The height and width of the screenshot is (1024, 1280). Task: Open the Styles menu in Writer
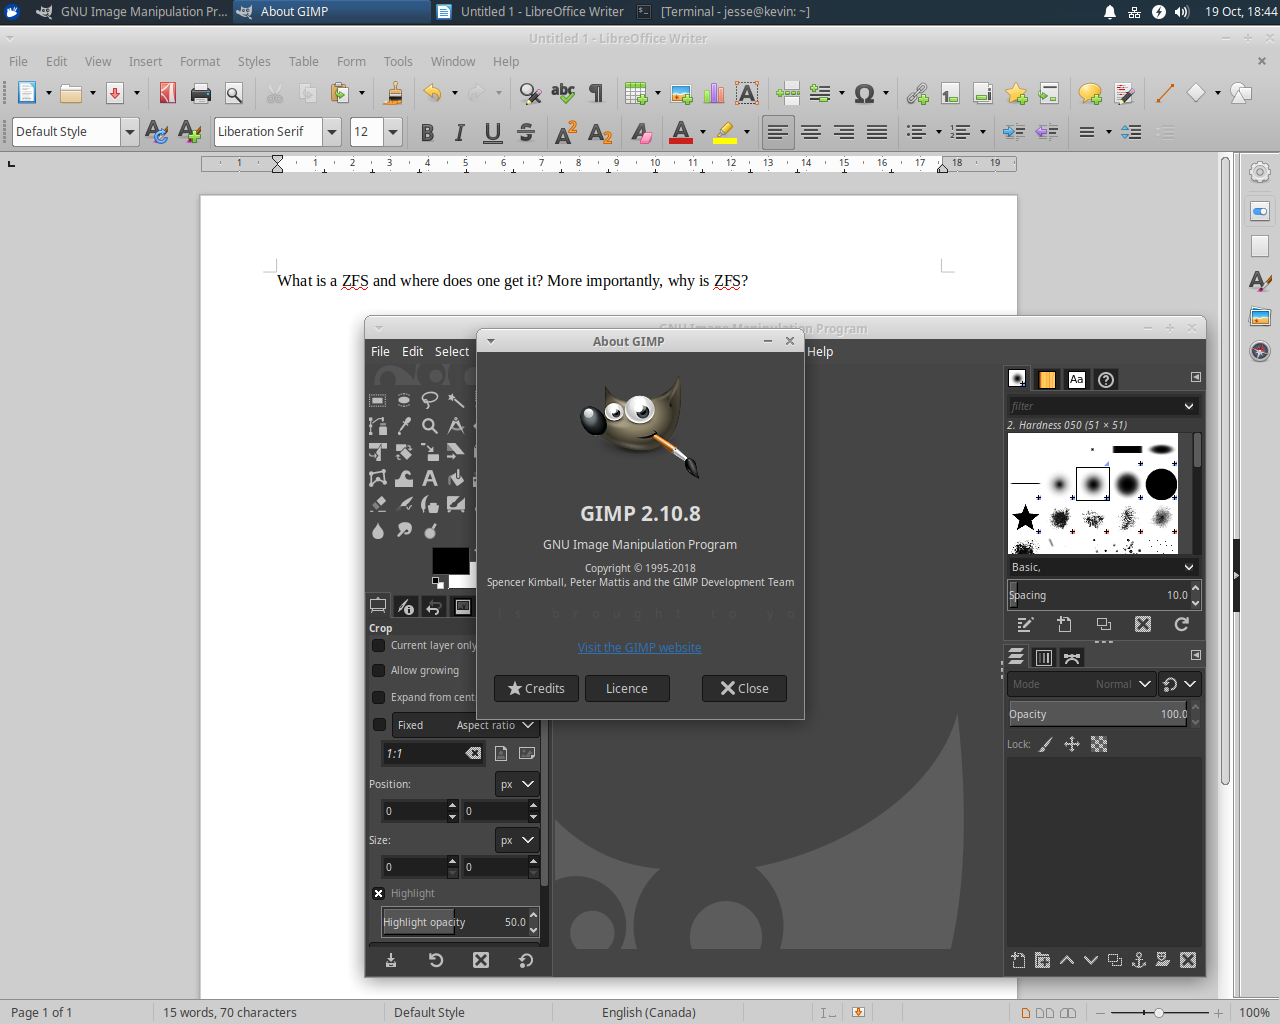(x=254, y=62)
